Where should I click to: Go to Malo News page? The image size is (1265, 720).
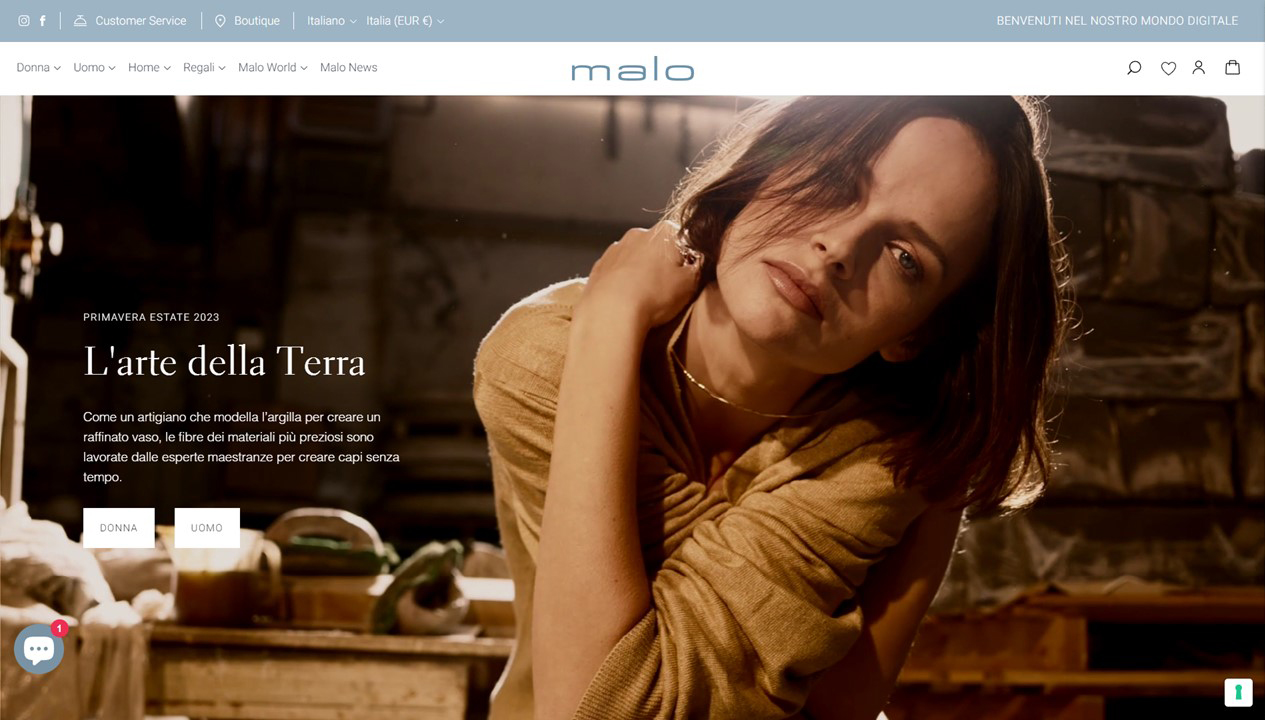pos(349,67)
